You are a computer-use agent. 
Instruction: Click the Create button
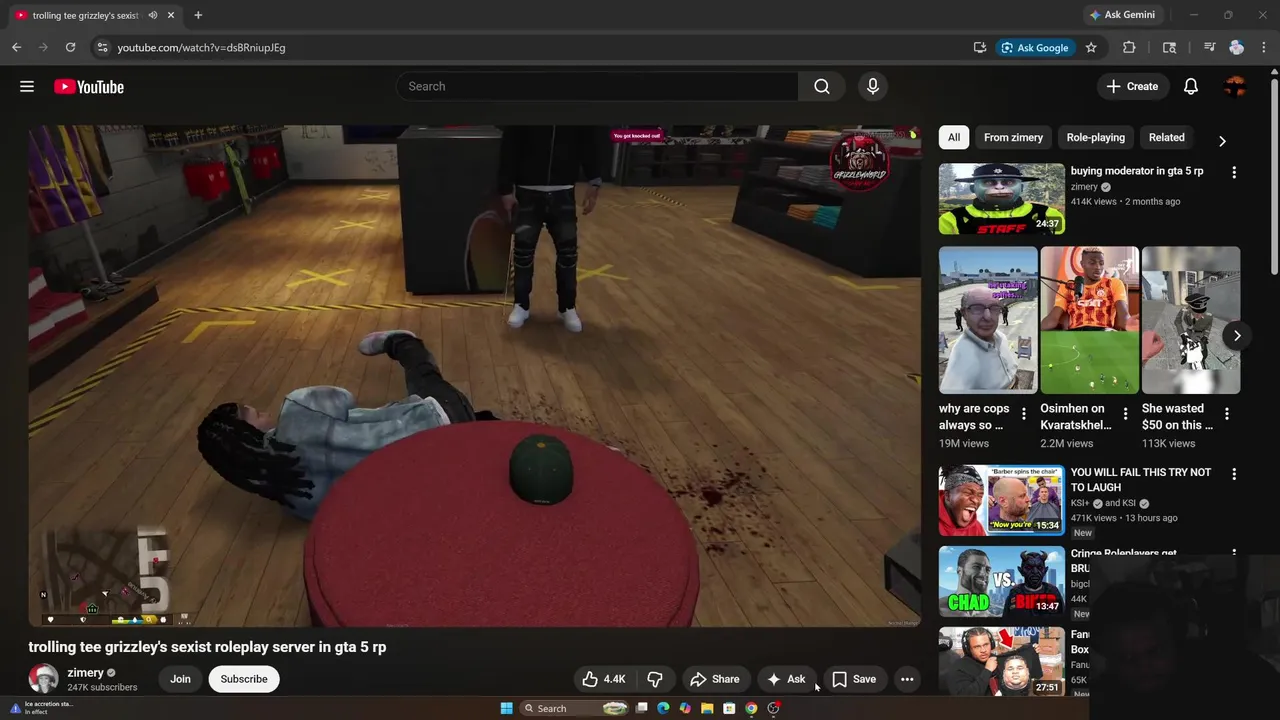coord(1133,87)
